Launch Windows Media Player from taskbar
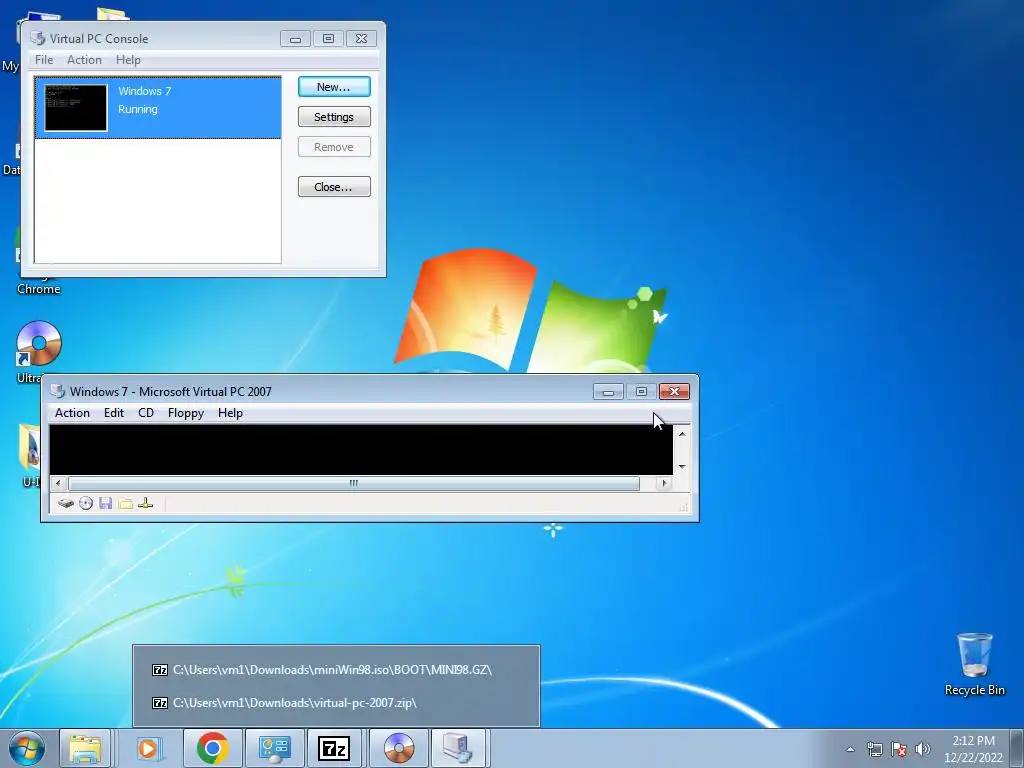Screen dimensions: 1024x768 click(x=148, y=748)
